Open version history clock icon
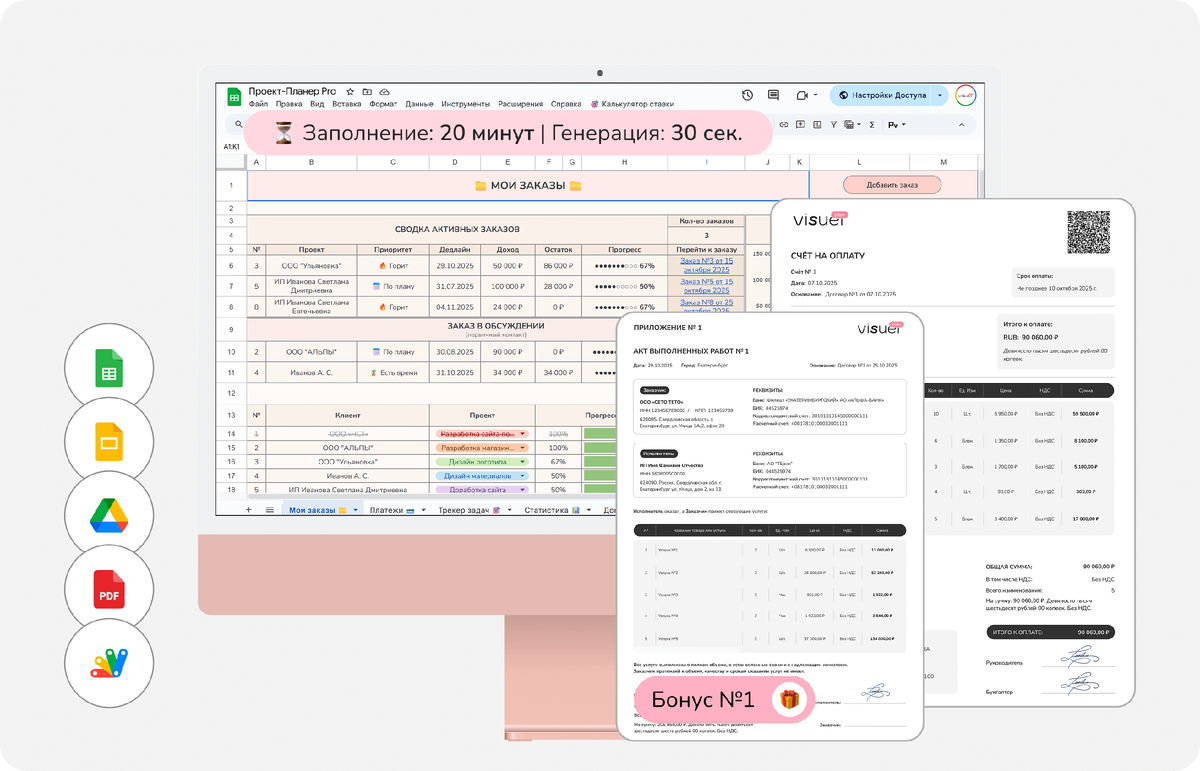Screen dimensions: 1200x771 (x=747, y=95)
